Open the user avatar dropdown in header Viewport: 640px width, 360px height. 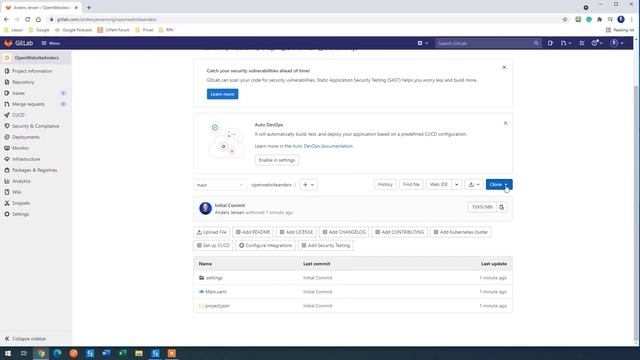(x=616, y=43)
